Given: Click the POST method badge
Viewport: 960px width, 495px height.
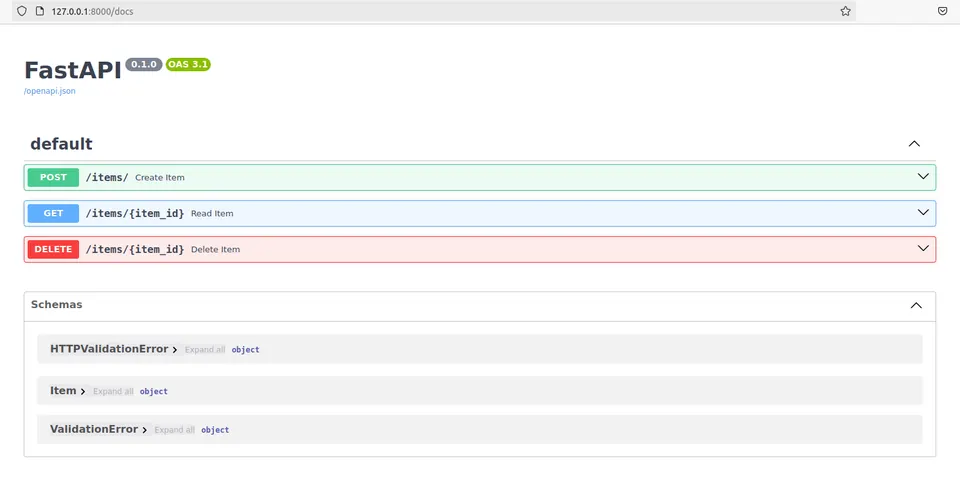Looking at the screenshot, I should [53, 177].
